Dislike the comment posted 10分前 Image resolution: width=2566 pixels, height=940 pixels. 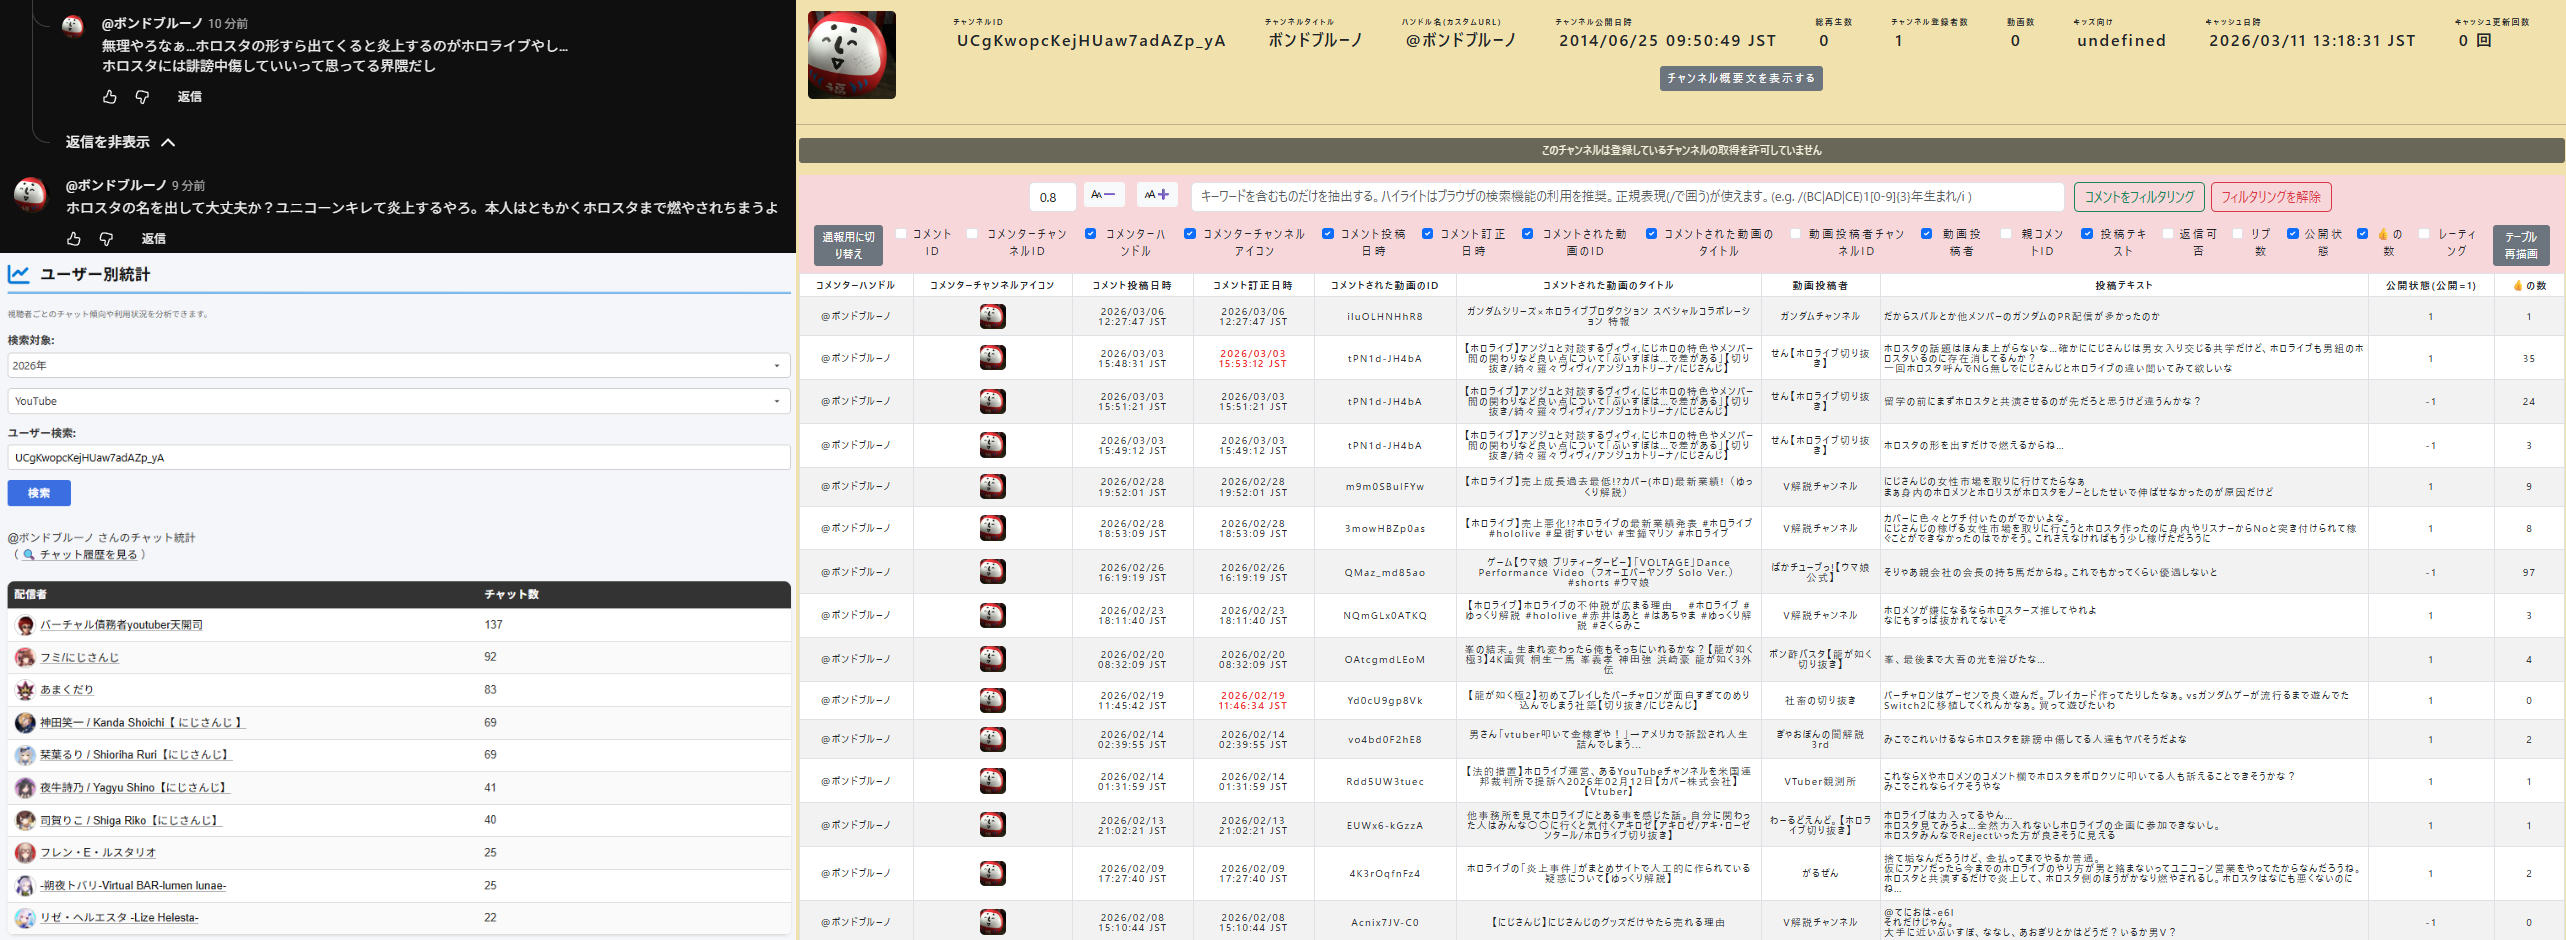(x=142, y=97)
